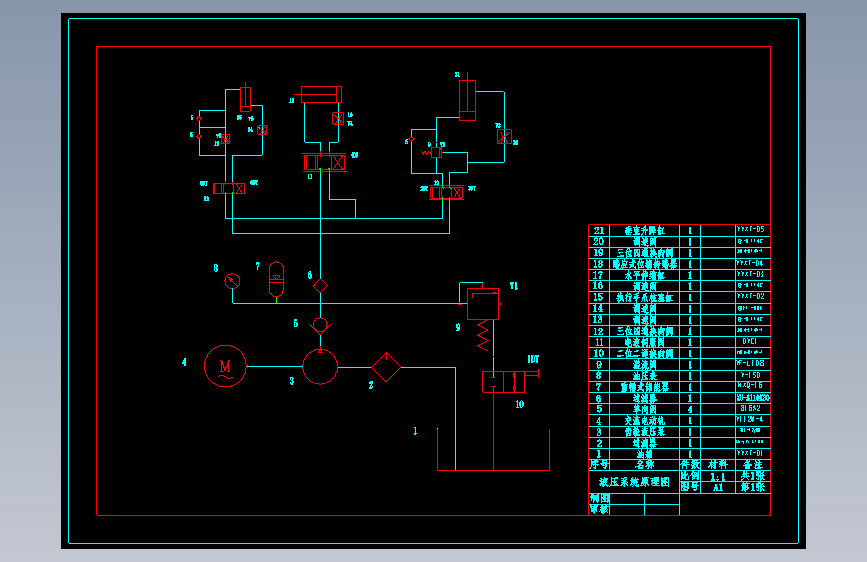Click the 备注 header cell
This screenshot has height=562, width=867.
[x=753, y=465]
